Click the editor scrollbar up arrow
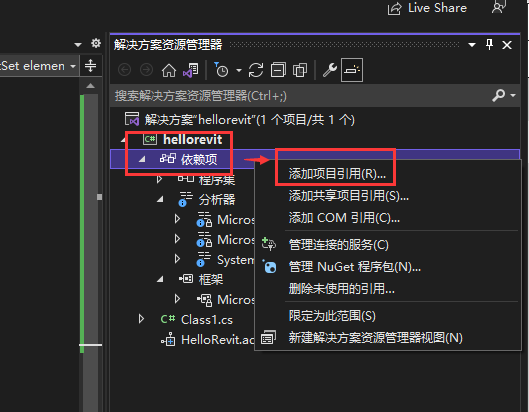The image size is (529, 412). click(x=90, y=86)
